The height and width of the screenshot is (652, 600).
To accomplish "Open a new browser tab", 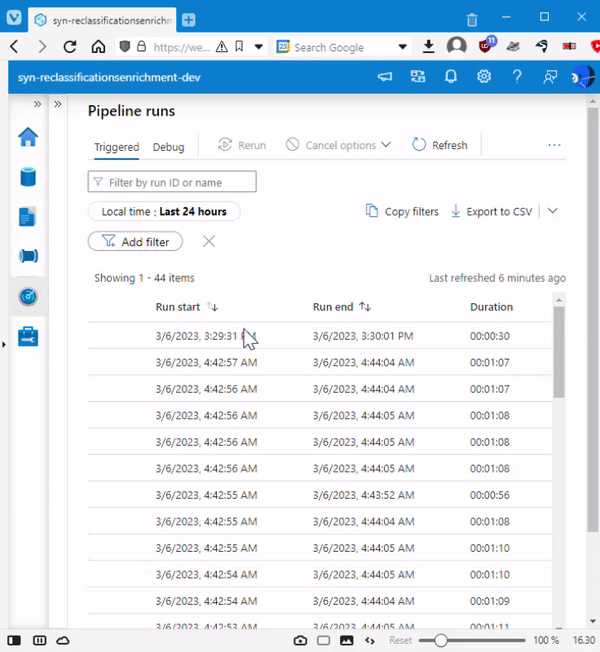I will pos(189,20).
